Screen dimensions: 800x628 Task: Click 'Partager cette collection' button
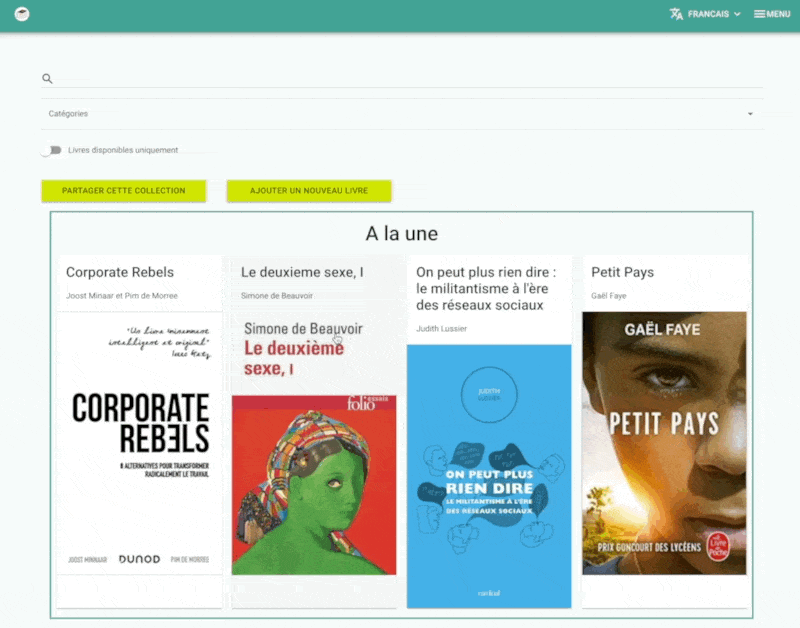click(124, 190)
